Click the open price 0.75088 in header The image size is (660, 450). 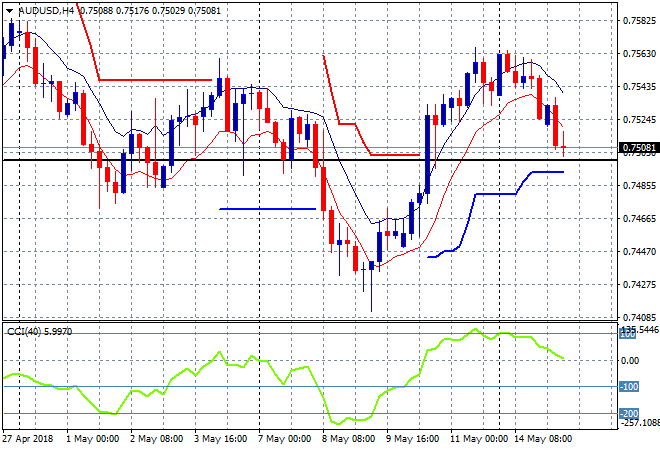point(96,11)
